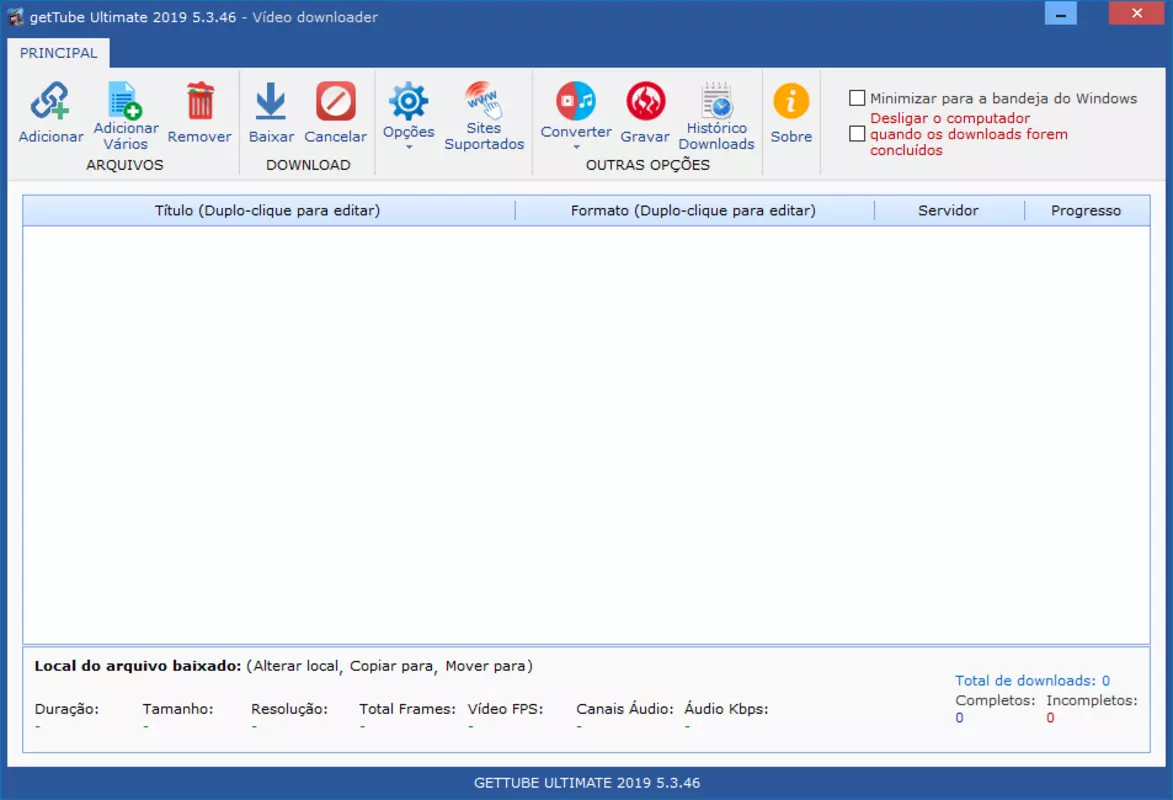Click the Local do arquivo baixado label
The width and height of the screenshot is (1173, 800).
click(138, 666)
